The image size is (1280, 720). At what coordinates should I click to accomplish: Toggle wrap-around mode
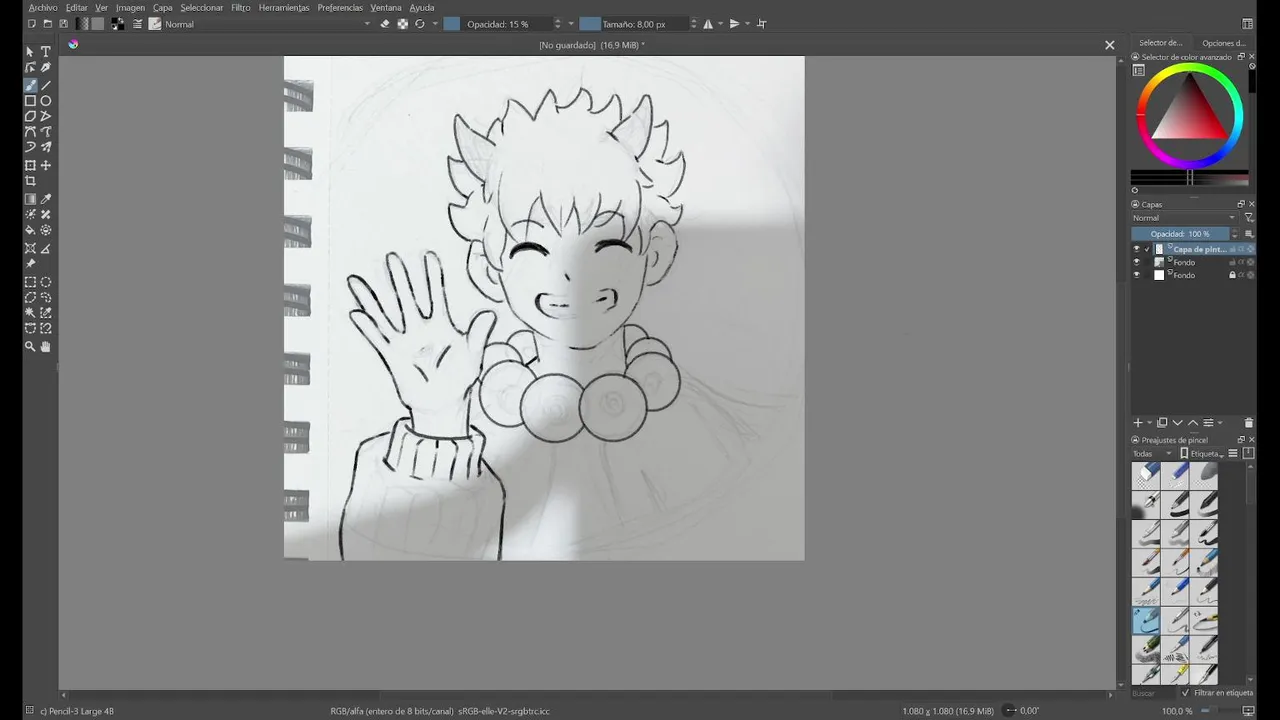click(762, 23)
